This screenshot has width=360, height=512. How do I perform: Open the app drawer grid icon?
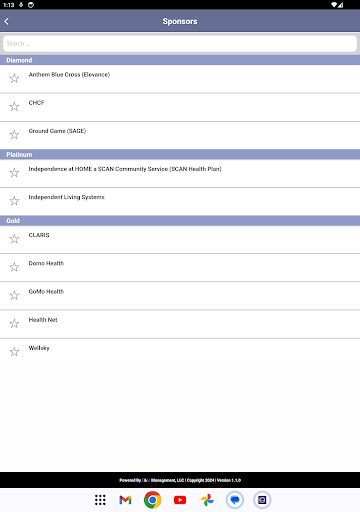[100, 500]
